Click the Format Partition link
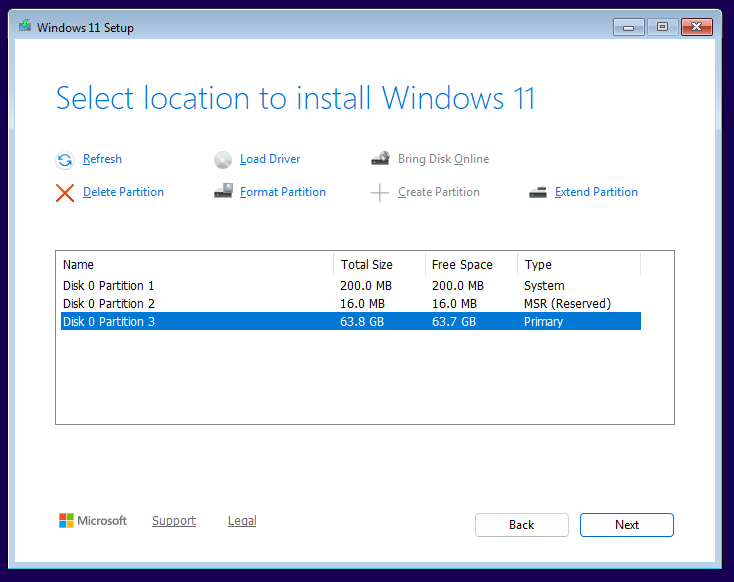This screenshot has width=734, height=582. (x=283, y=192)
